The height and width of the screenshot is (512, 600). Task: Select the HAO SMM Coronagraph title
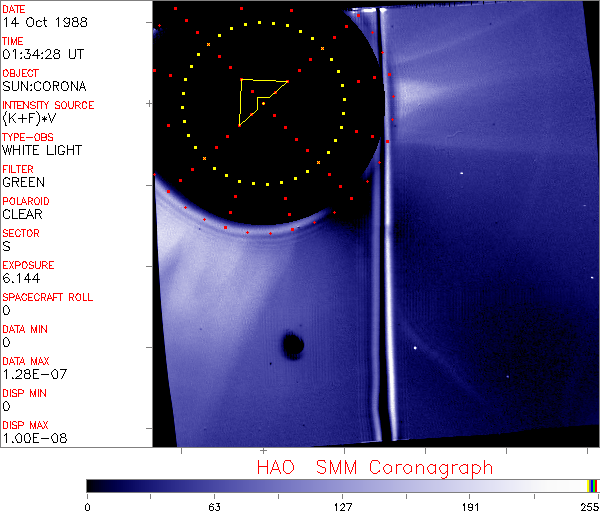click(x=375, y=468)
